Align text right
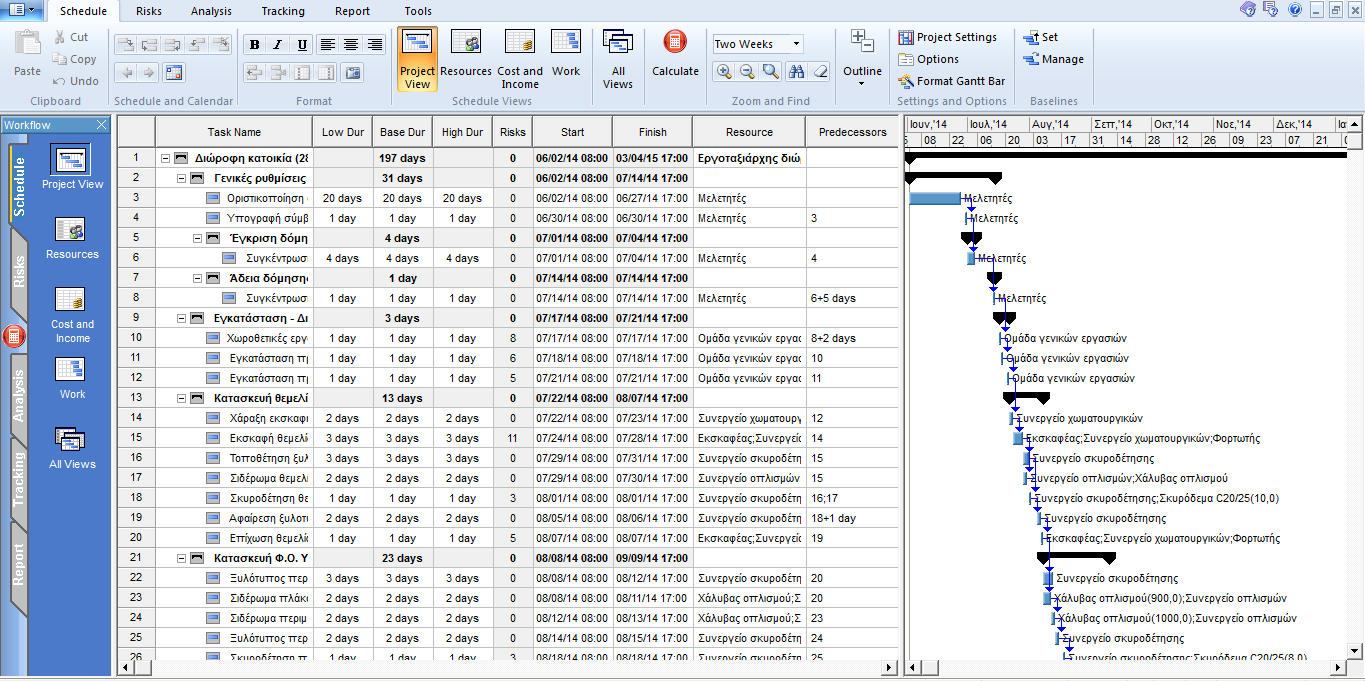Image resolution: width=1365 pixels, height=681 pixels. coord(375,45)
